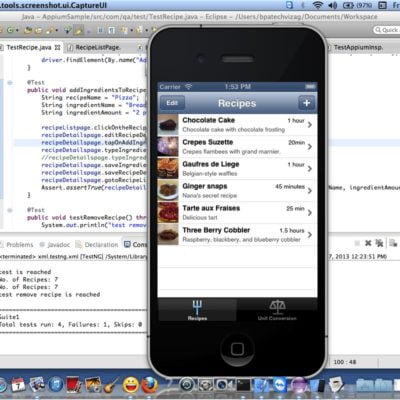Open Firefox from the Dock
Screen dimensions: 400x400
pyautogui.click(x=150, y=385)
